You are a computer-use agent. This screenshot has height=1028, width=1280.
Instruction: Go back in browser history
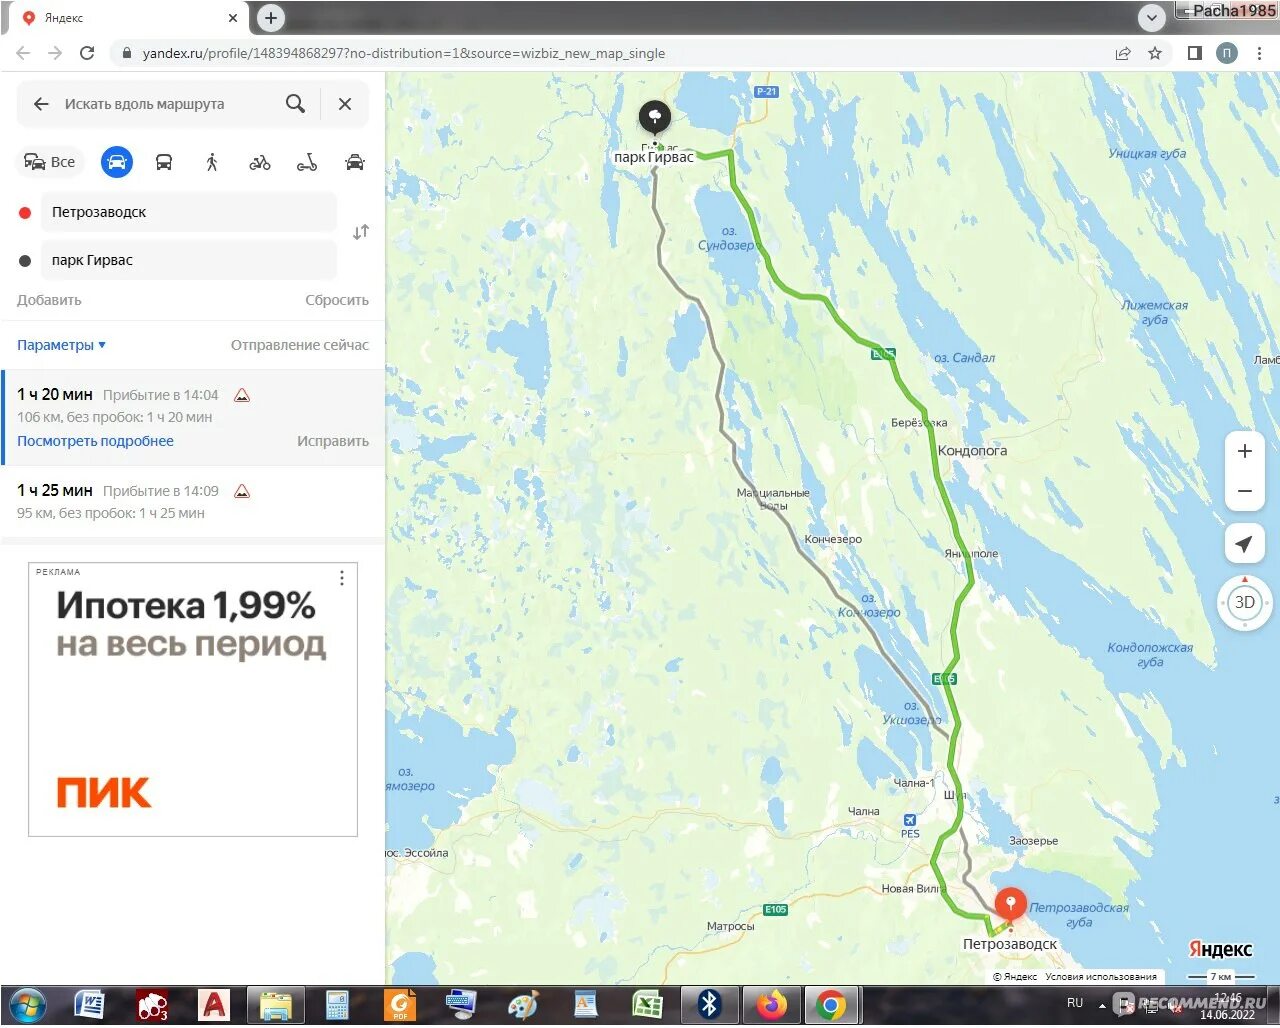tap(24, 53)
